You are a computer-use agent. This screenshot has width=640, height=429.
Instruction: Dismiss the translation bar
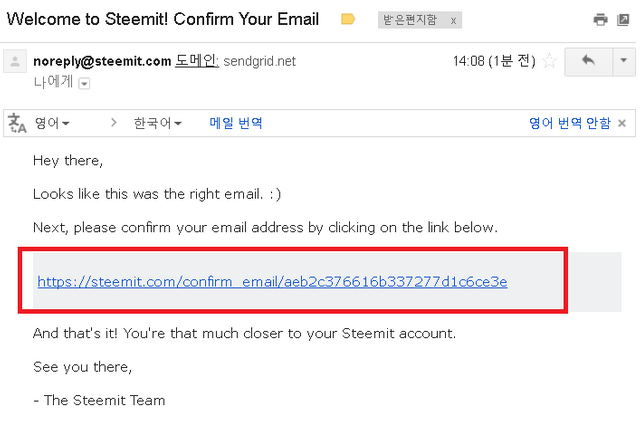click(622, 123)
